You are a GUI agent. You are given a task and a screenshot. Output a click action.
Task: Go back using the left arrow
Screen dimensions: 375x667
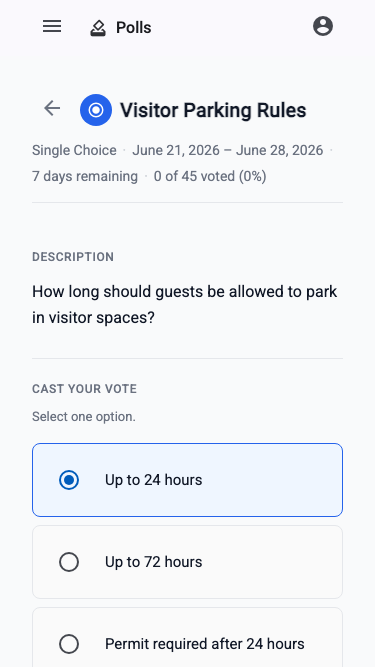click(x=52, y=108)
